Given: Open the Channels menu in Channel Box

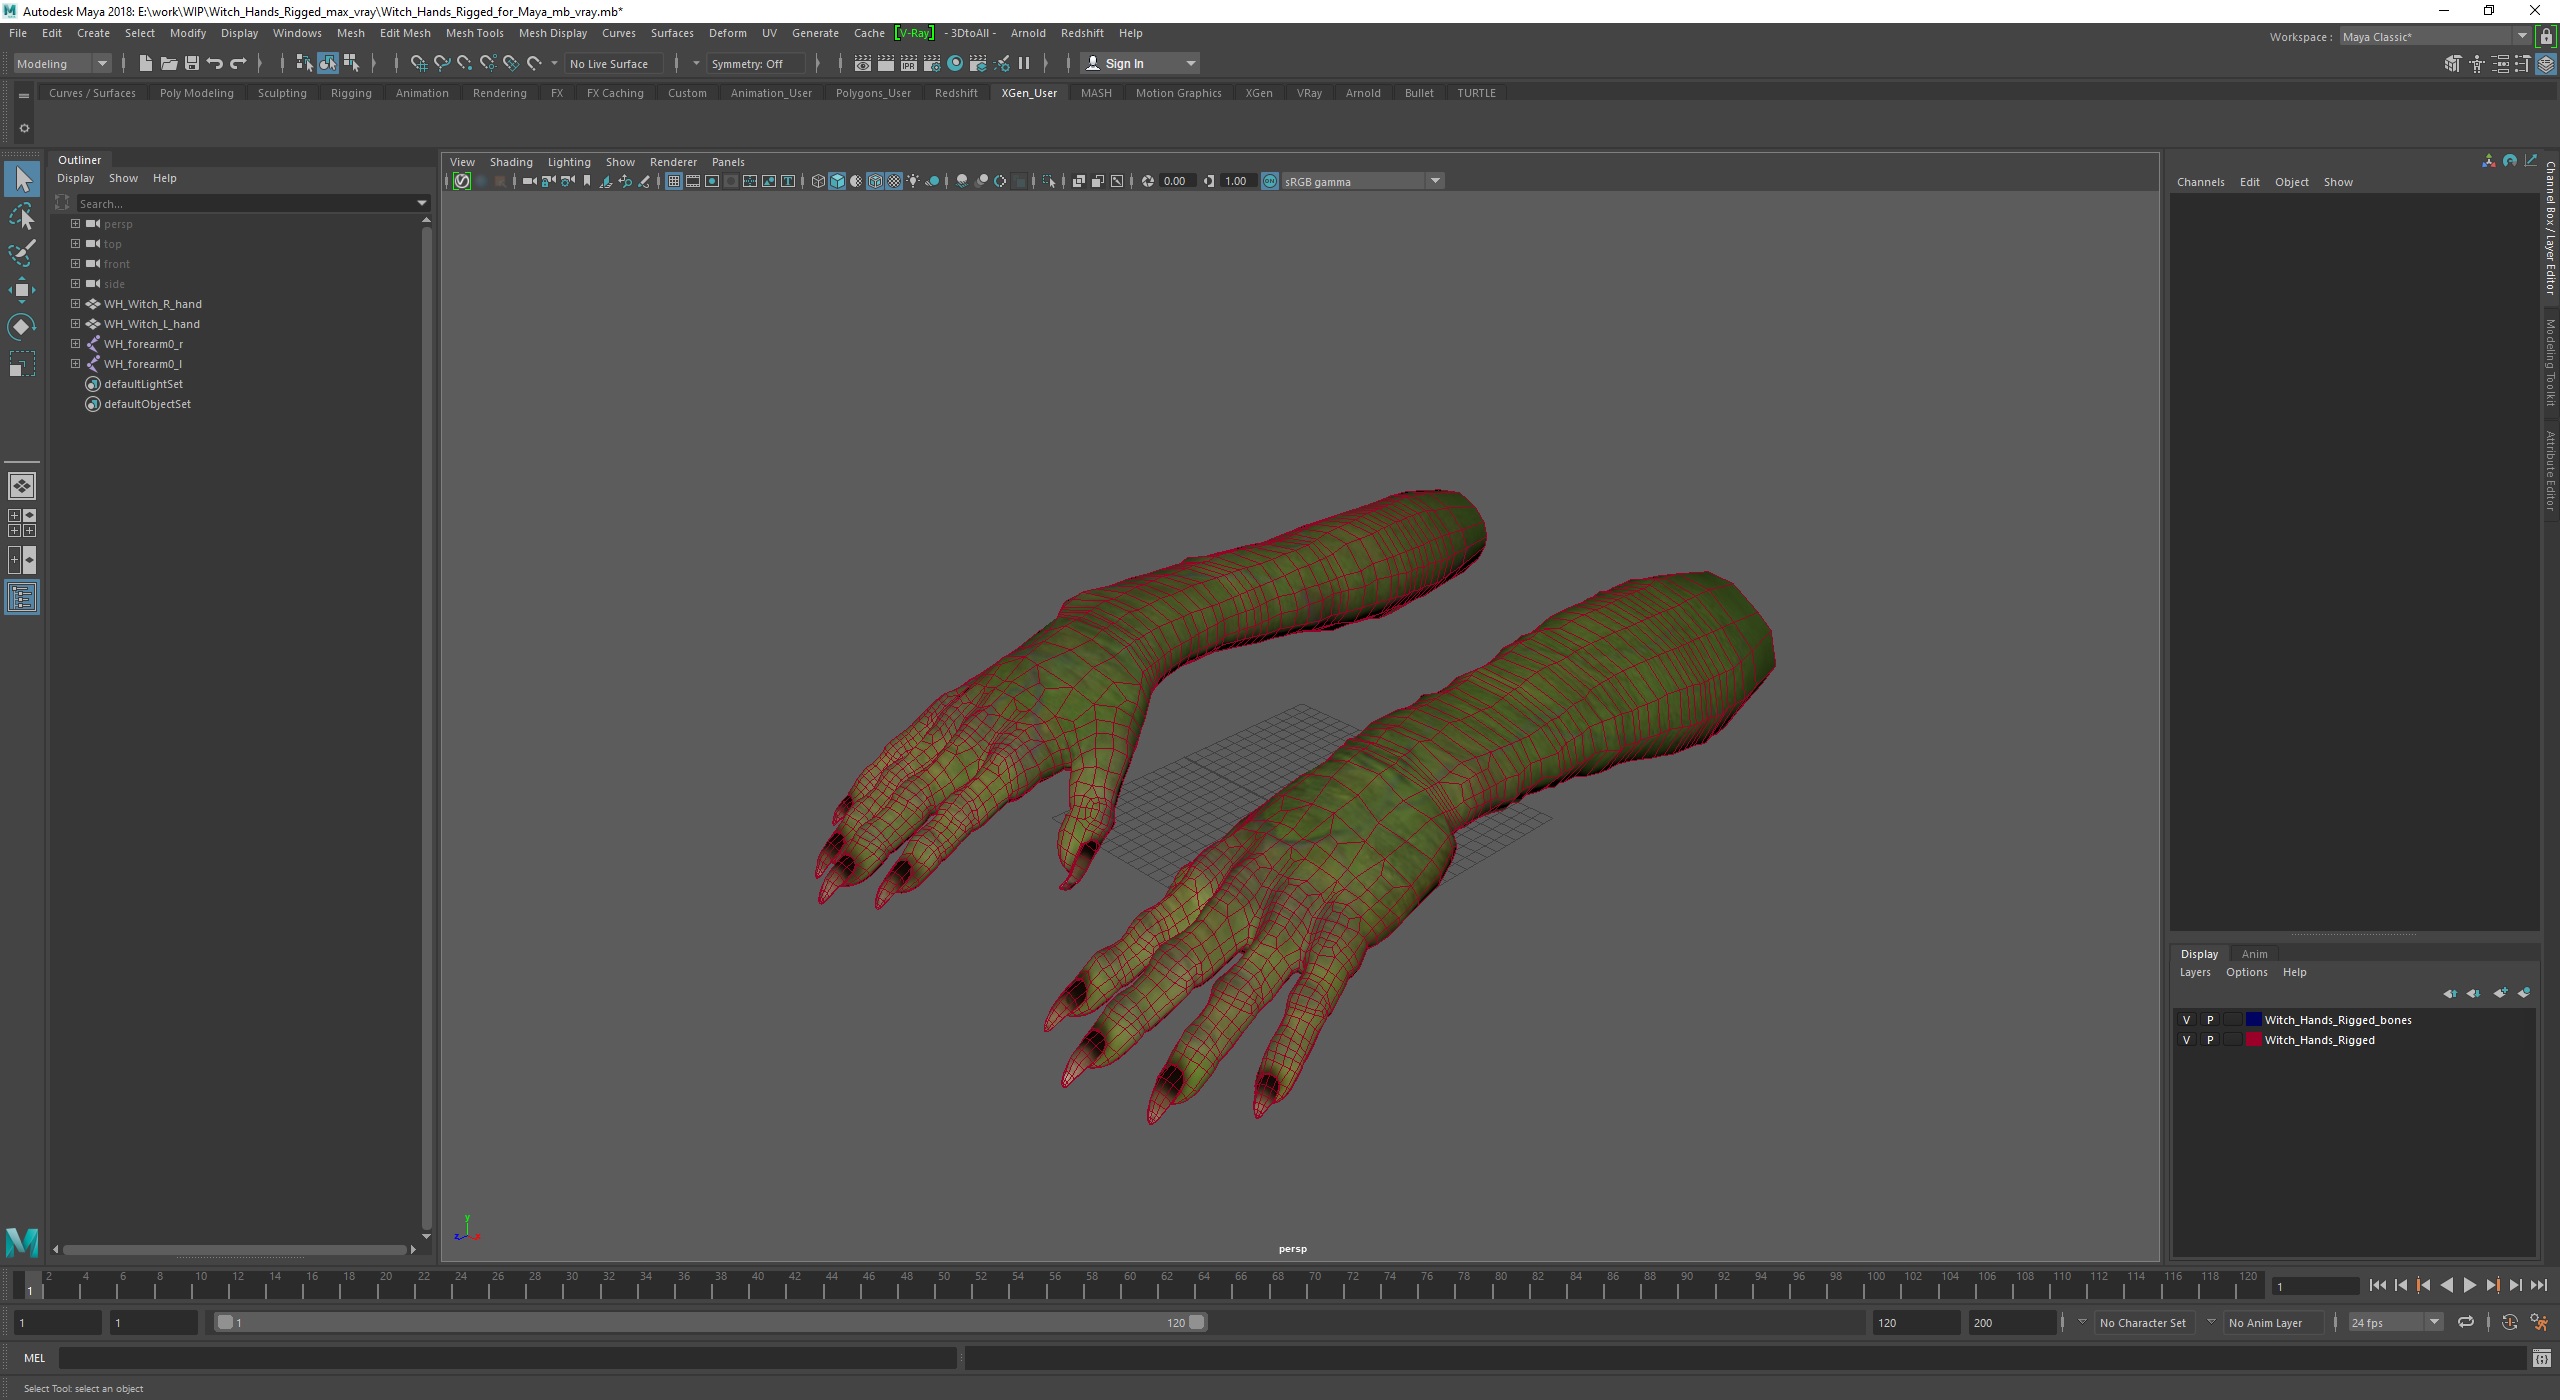Looking at the screenshot, I should pos(2200,182).
